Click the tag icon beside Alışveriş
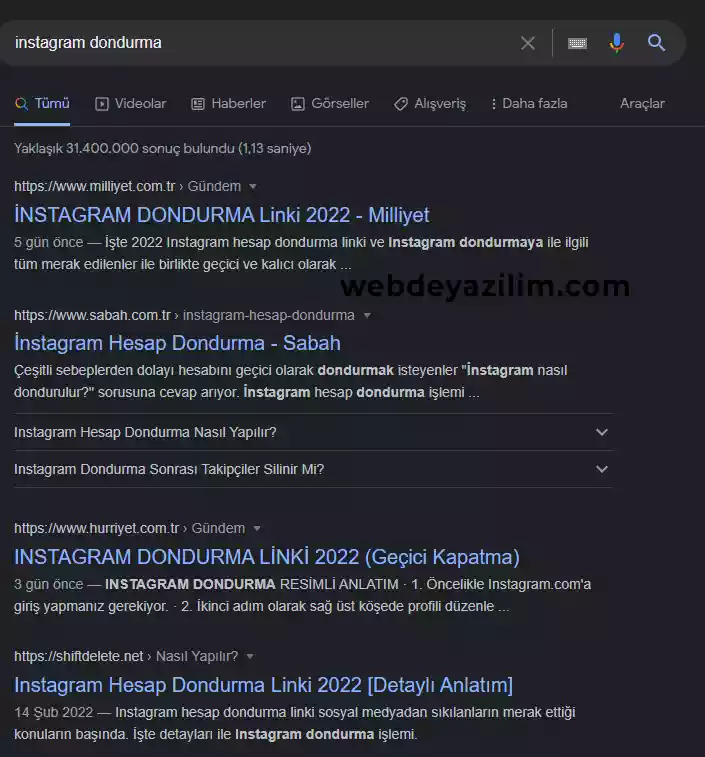Image resolution: width=705 pixels, height=757 pixels. tap(401, 104)
